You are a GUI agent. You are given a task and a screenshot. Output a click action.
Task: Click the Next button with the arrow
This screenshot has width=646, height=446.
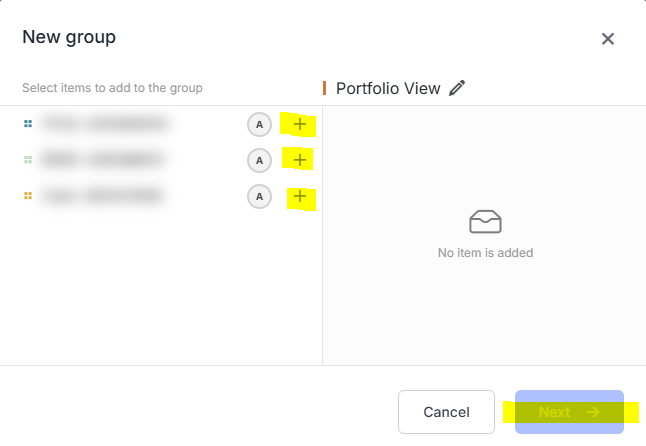(x=569, y=412)
